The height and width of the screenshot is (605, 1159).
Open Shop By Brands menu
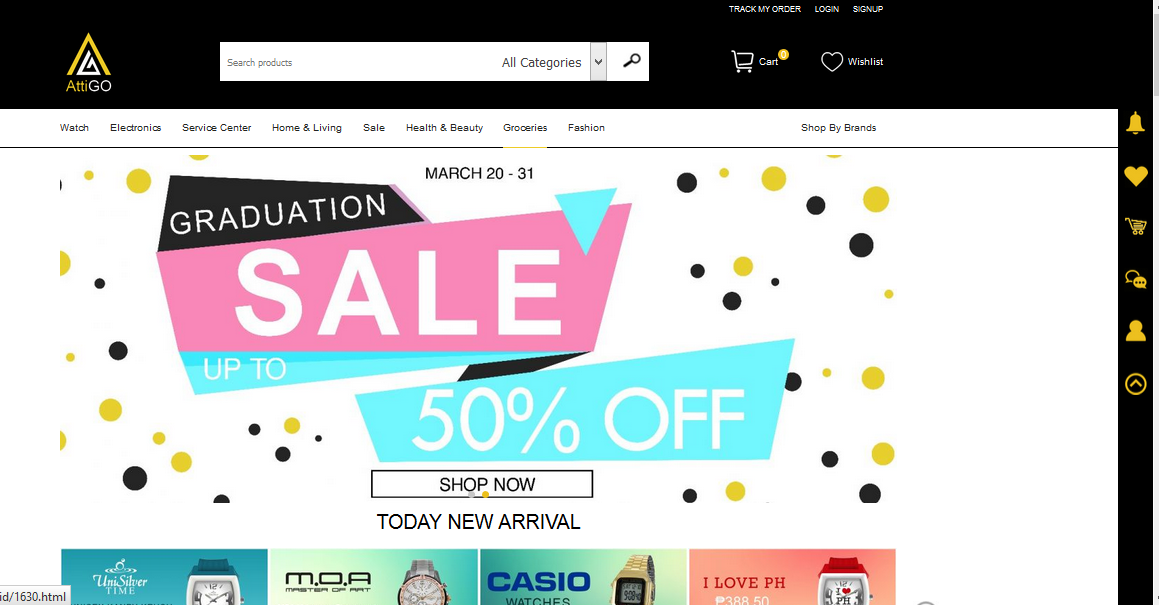coord(838,128)
